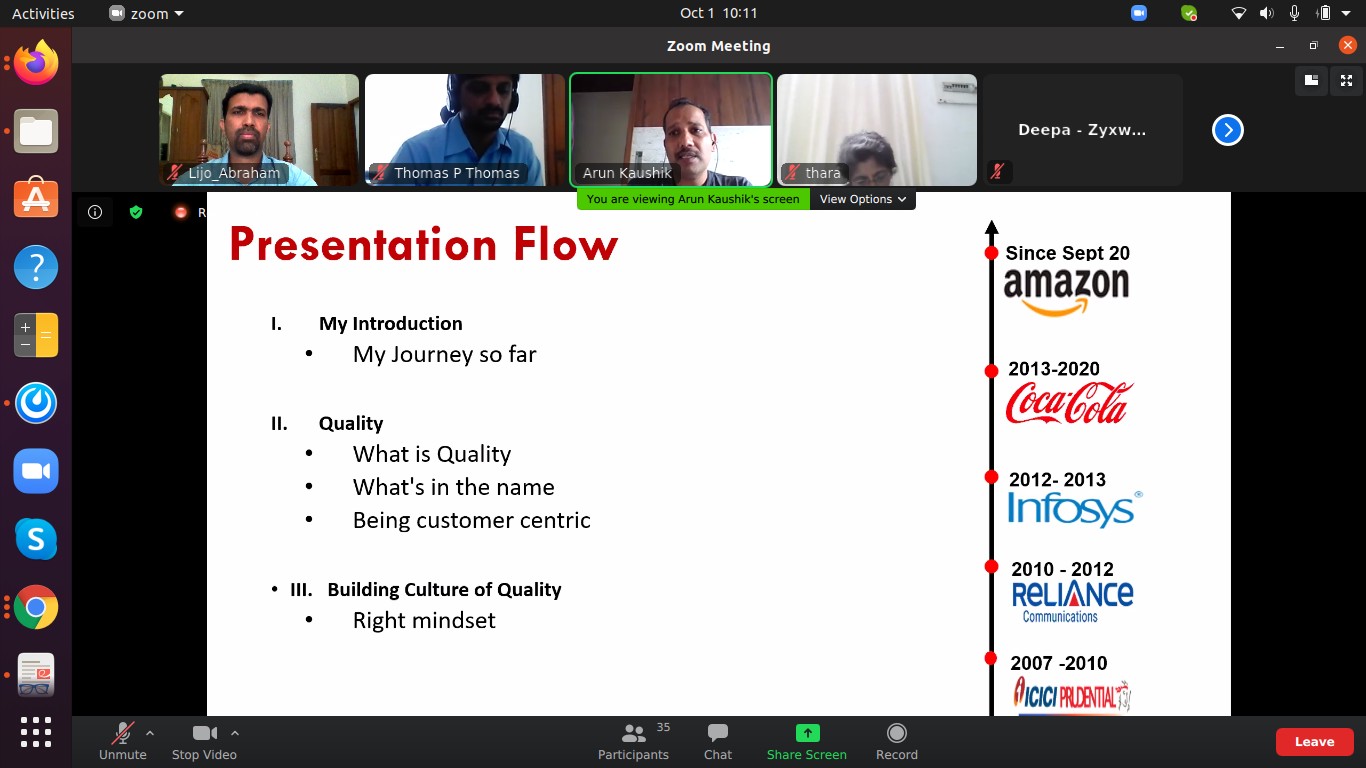
Task: Switch to the gallery view layout icon
Action: pyautogui.click(x=1311, y=81)
